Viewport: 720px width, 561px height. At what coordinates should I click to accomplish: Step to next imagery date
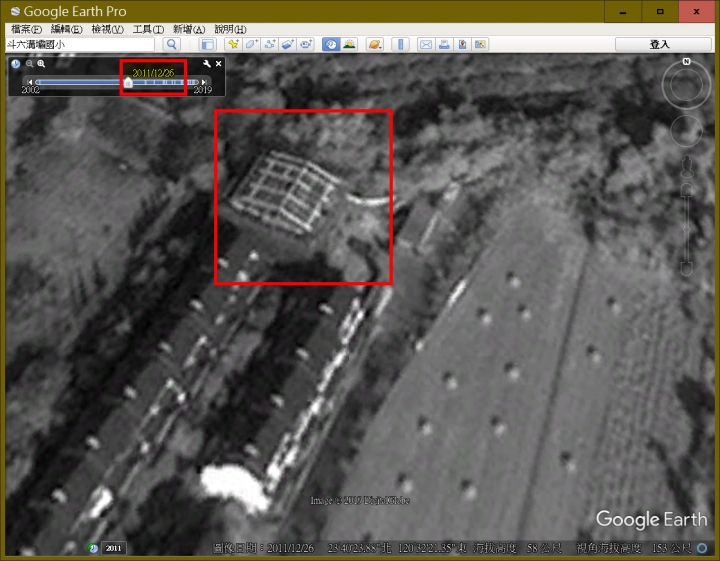click(x=204, y=82)
